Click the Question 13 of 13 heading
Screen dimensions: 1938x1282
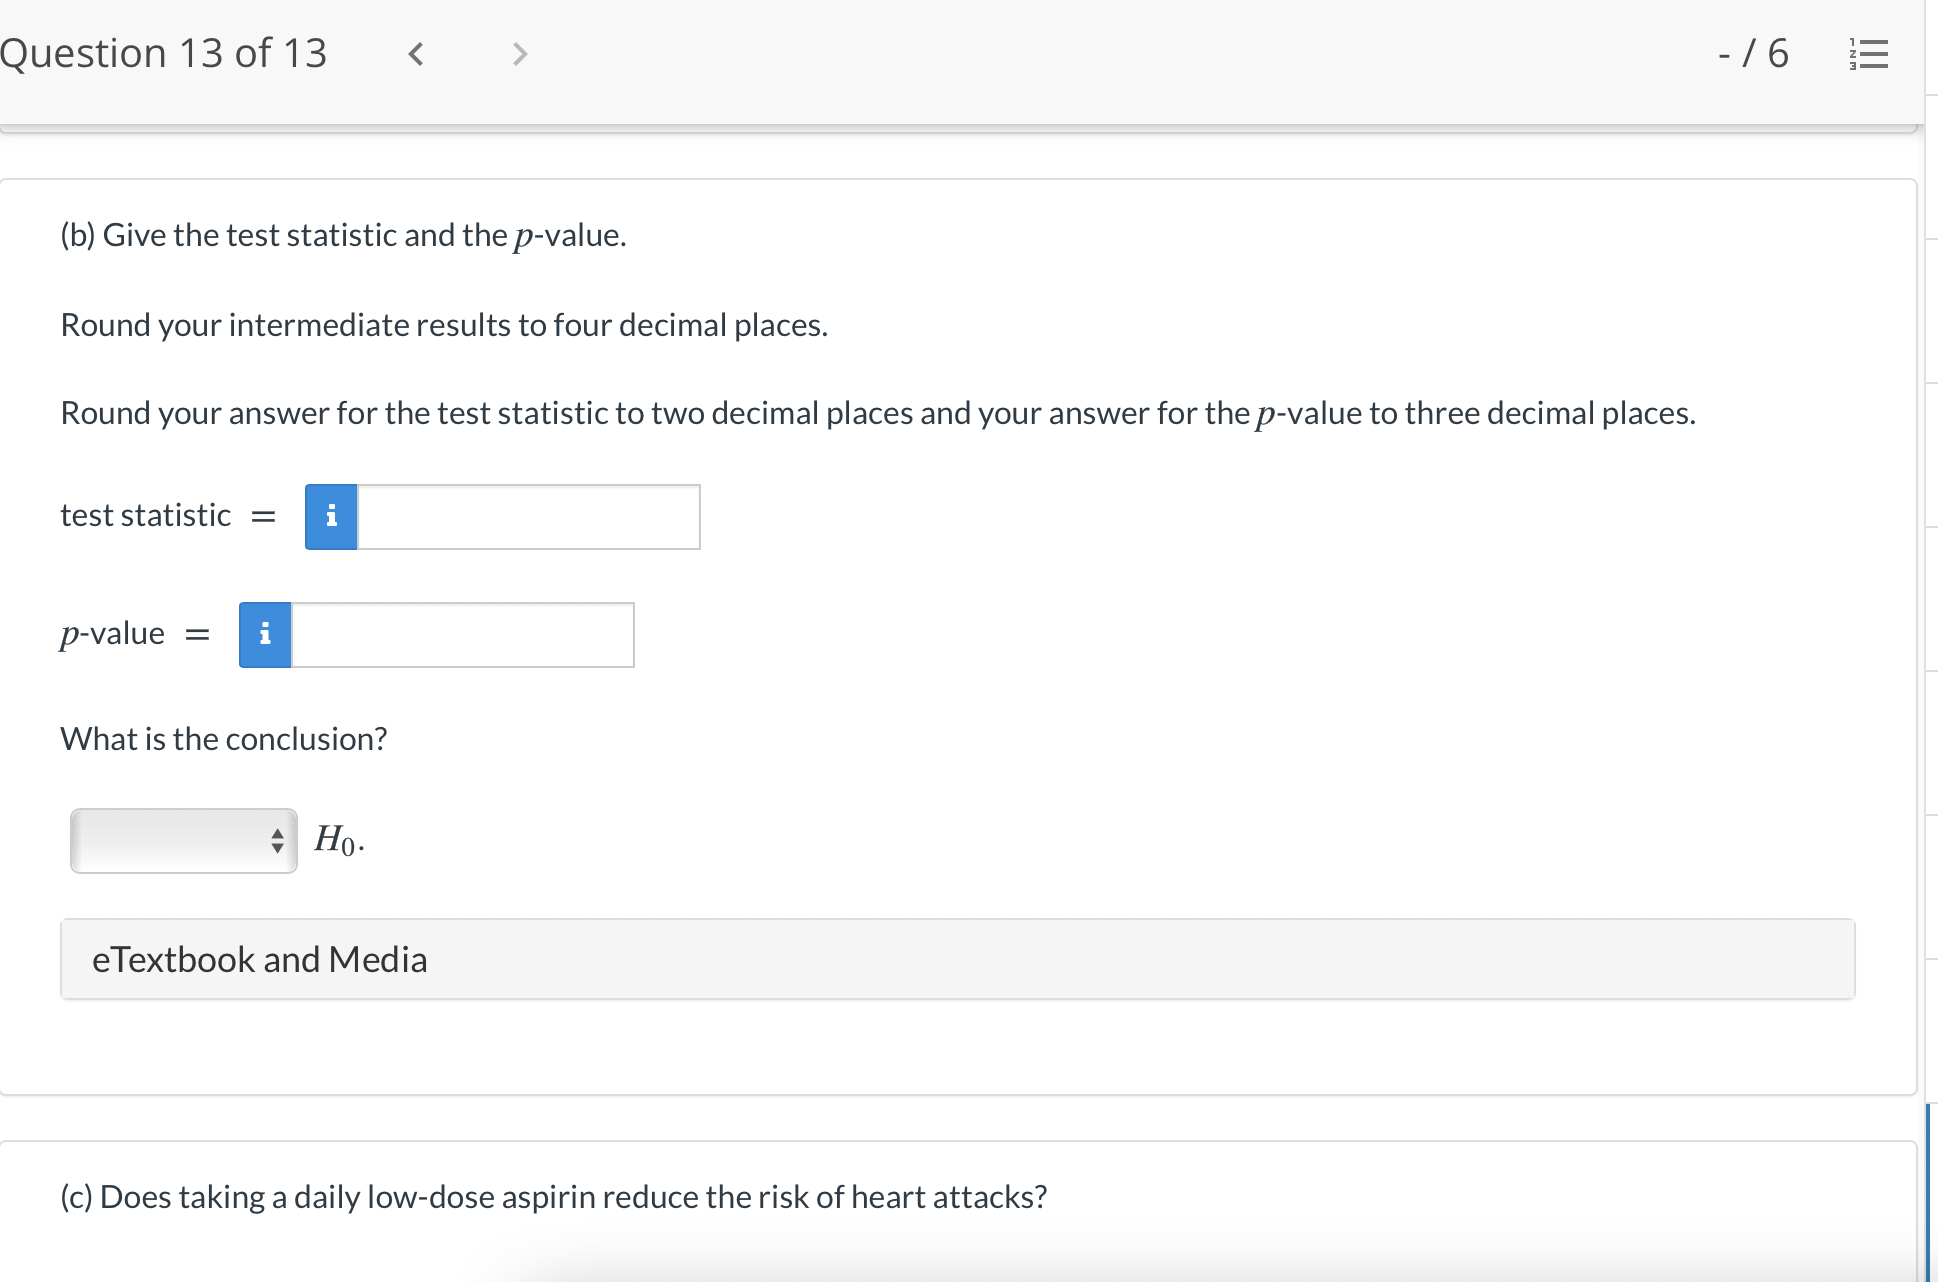pos(164,54)
